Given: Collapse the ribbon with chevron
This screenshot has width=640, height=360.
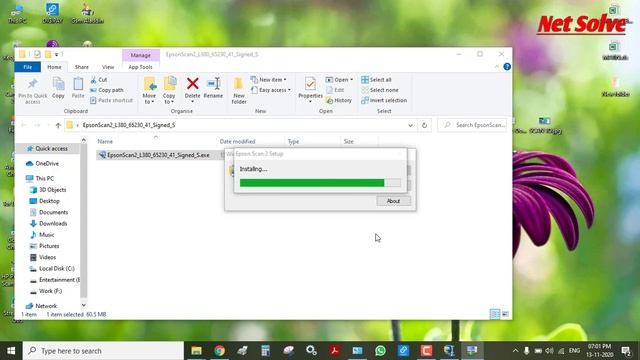Looking at the screenshot, I should [497, 67].
